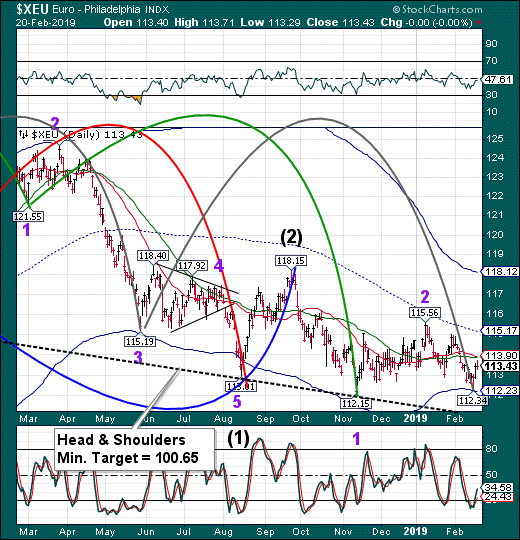This screenshot has height=540, width=520.
Task: Click the price label 117.92
Action: (192, 265)
